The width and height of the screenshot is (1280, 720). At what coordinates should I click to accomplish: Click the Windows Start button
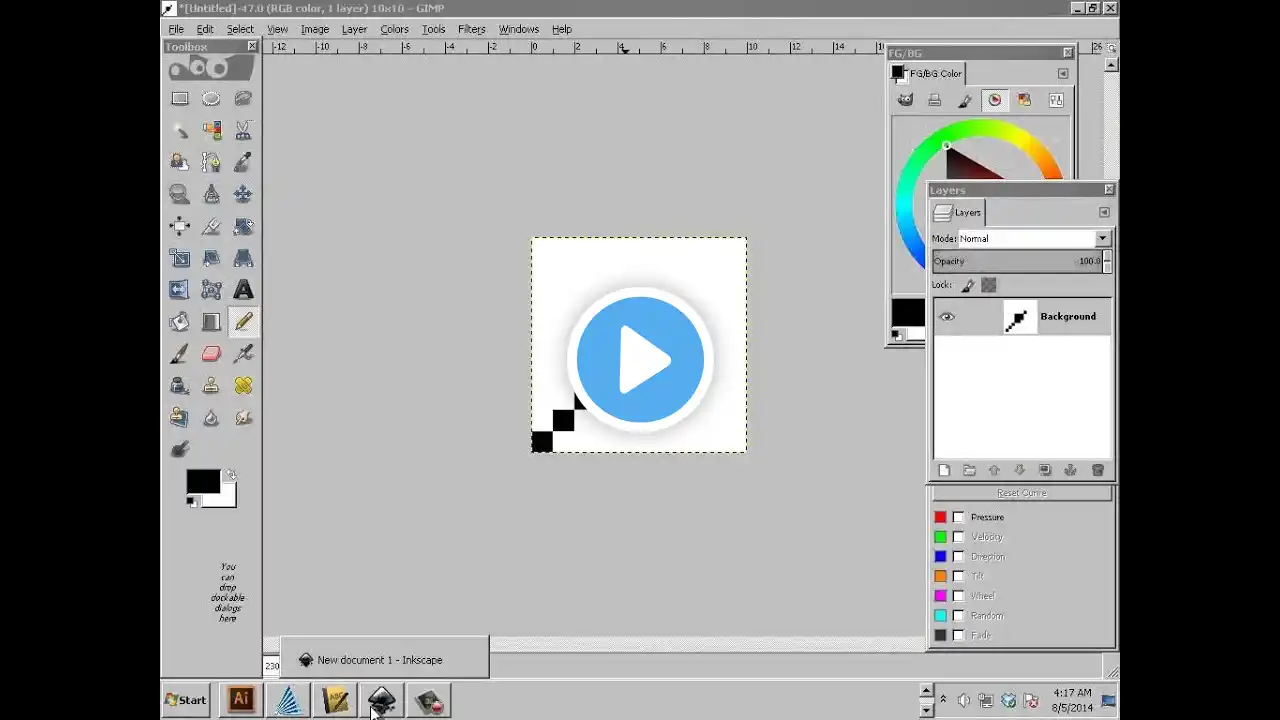(x=186, y=700)
